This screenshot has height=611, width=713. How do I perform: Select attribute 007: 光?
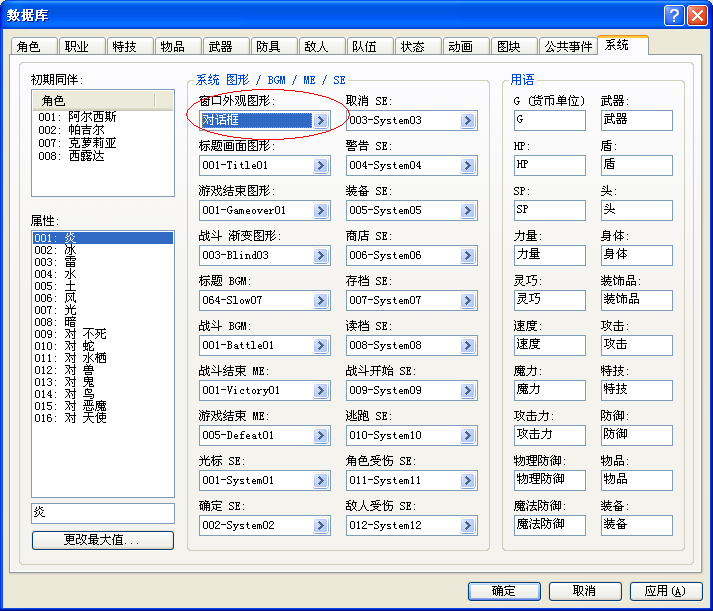103,310
